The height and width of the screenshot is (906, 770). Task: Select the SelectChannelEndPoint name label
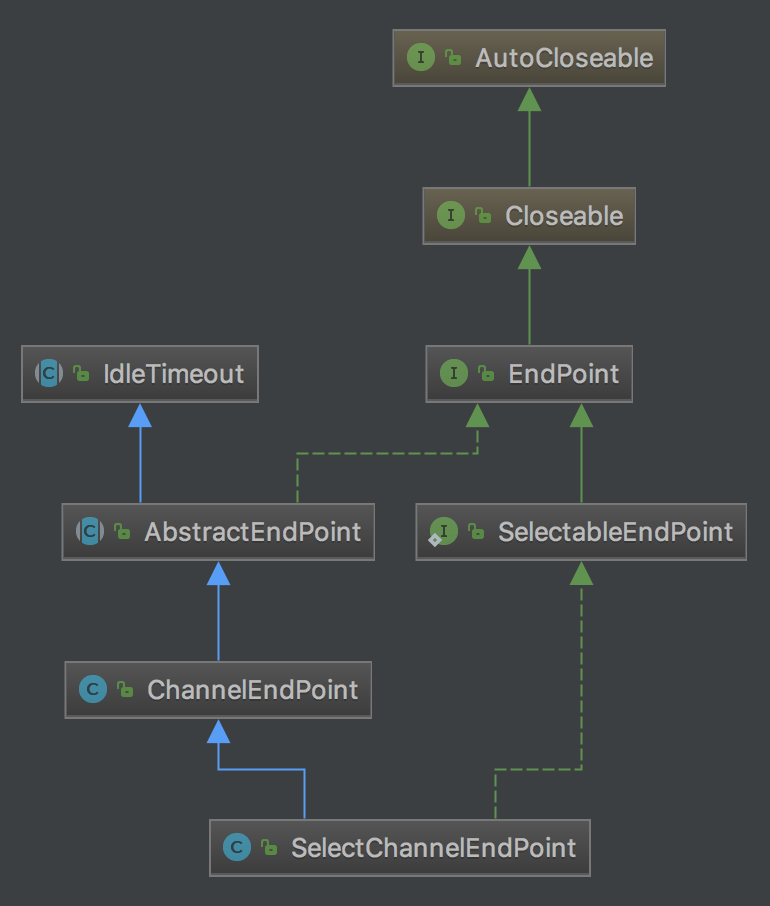point(433,848)
